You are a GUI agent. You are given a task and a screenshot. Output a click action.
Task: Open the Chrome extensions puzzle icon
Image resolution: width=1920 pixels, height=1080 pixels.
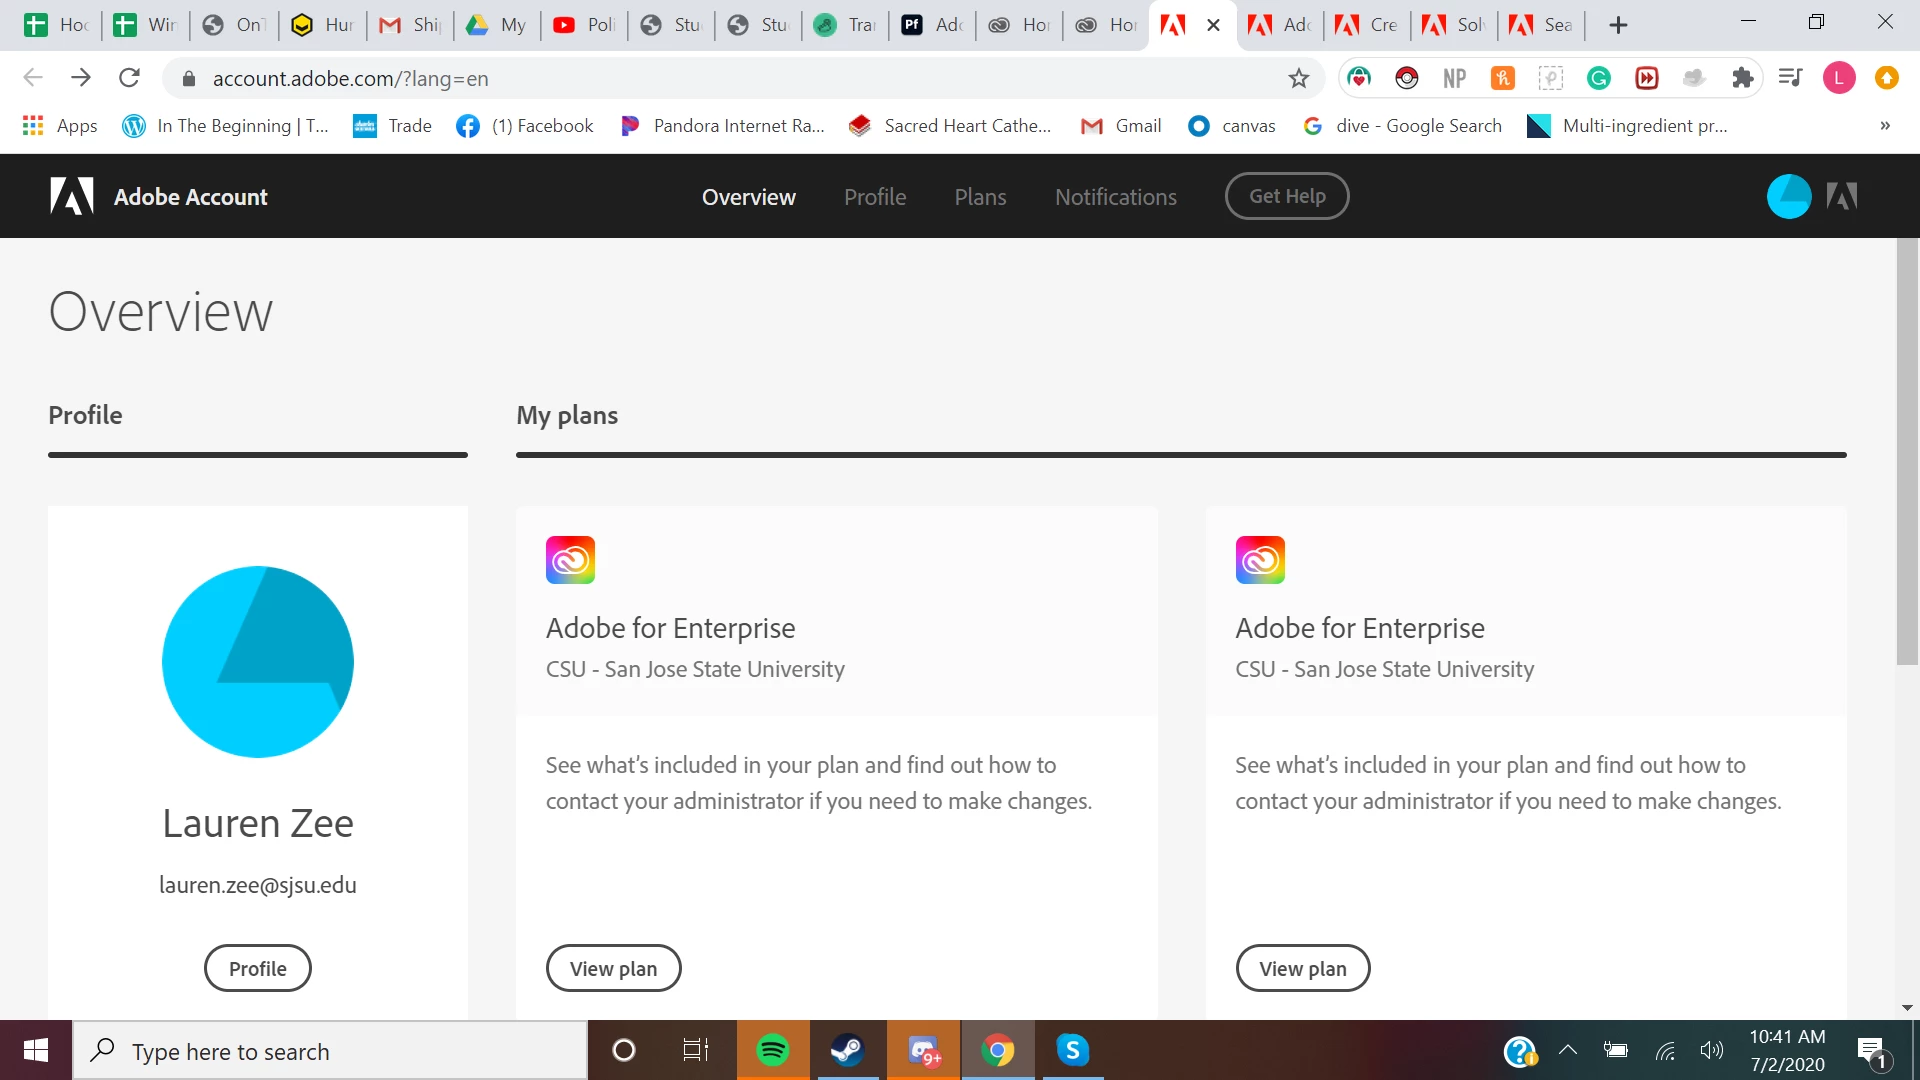[1742, 78]
